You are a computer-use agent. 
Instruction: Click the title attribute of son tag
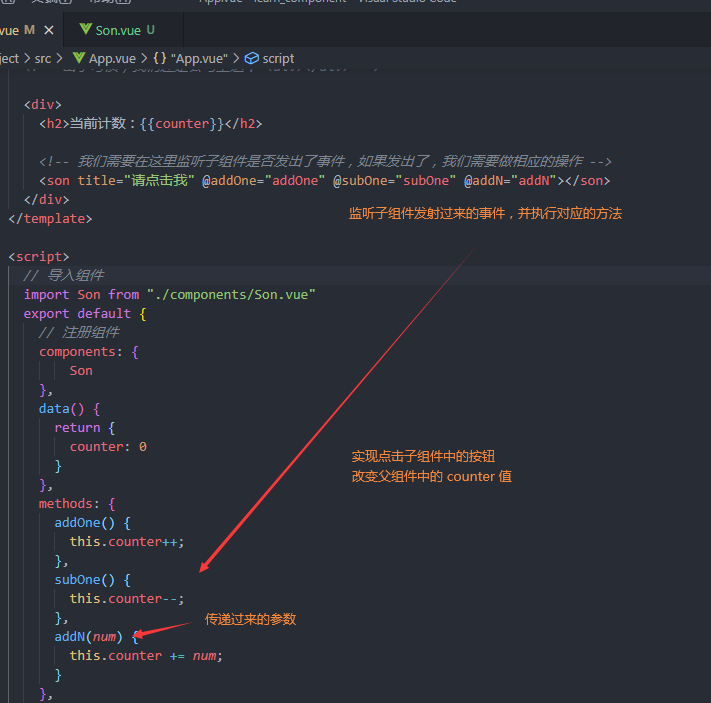136,181
